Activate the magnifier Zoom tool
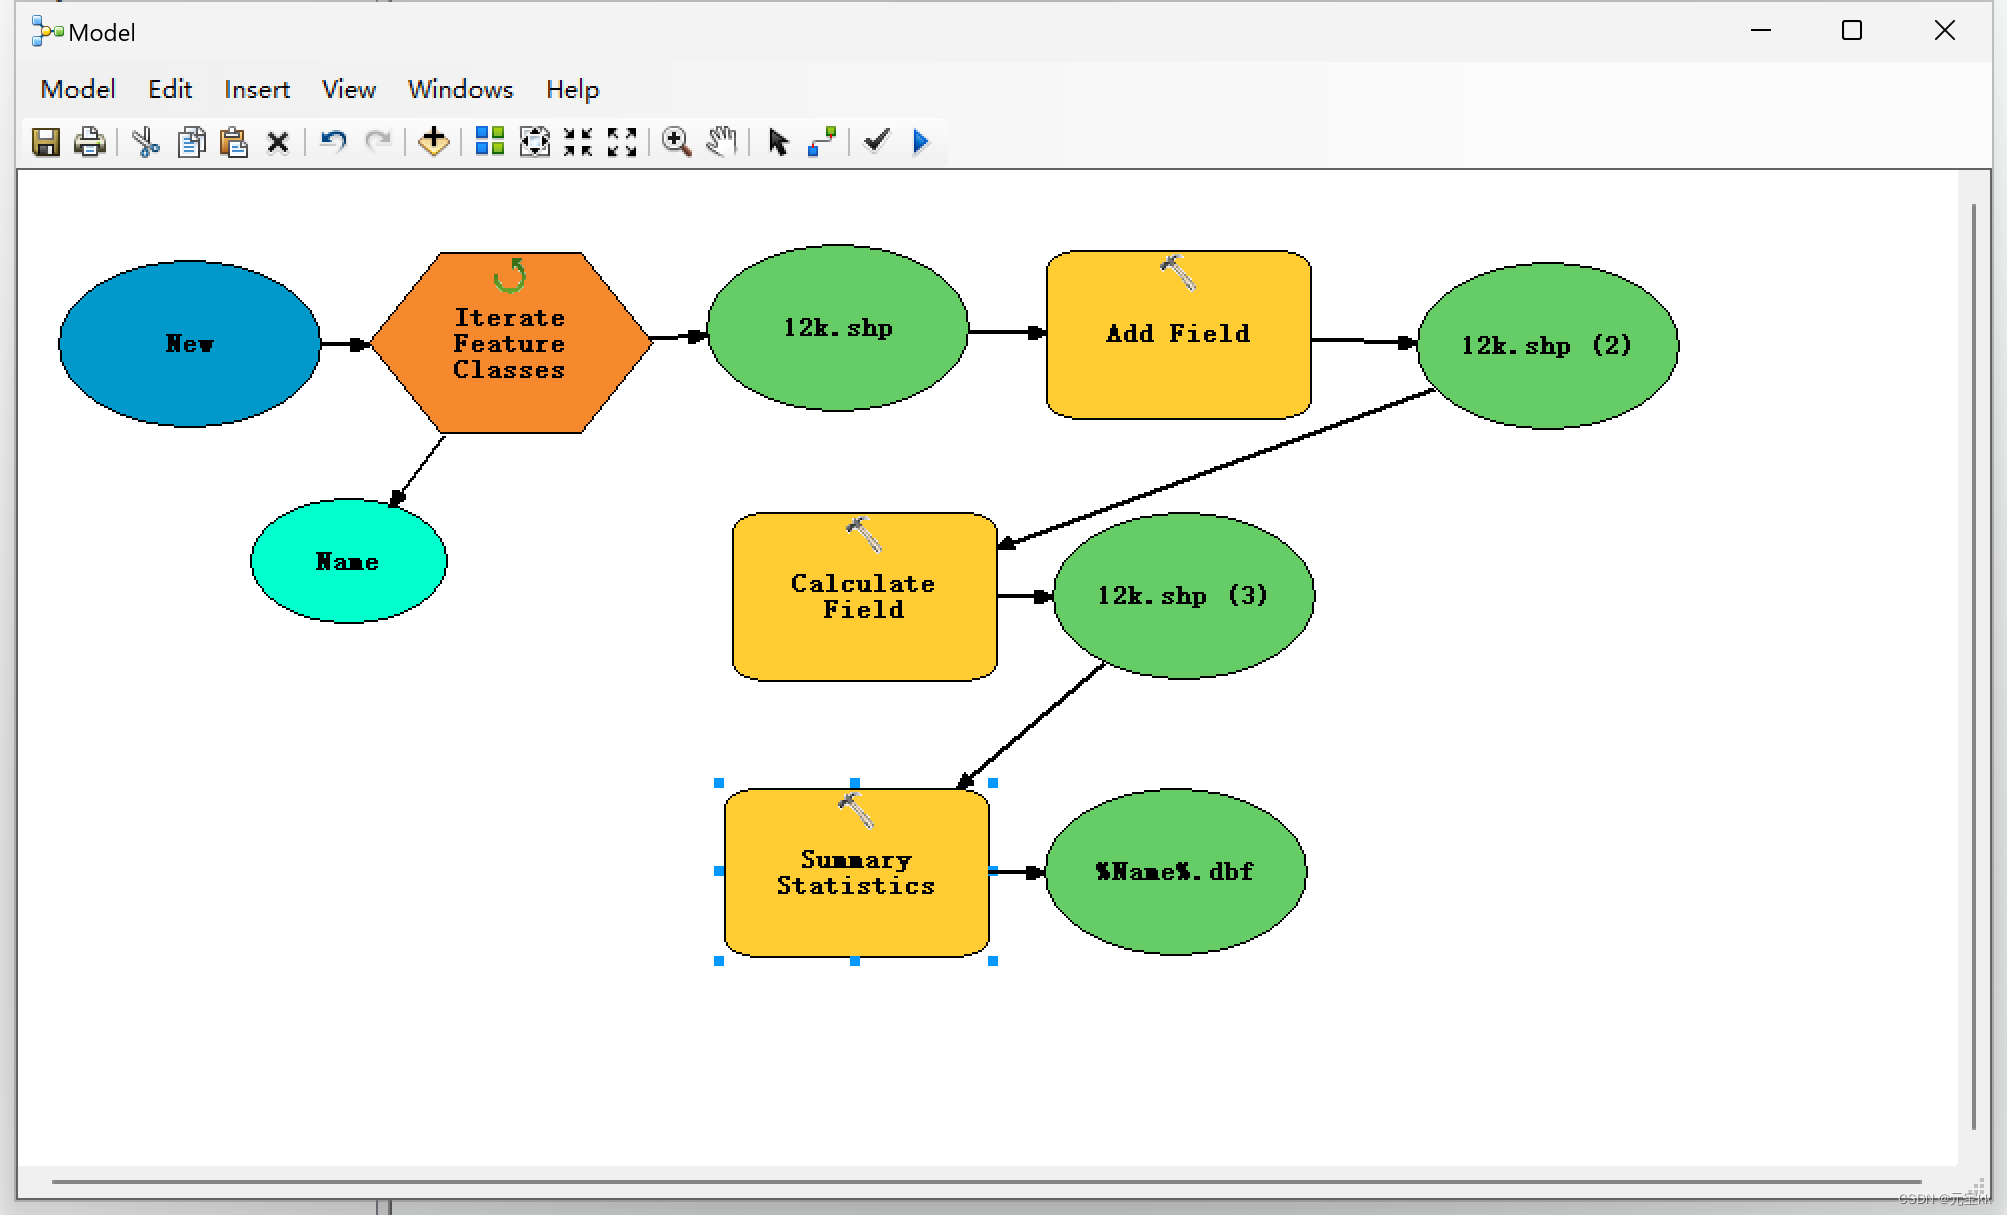The width and height of the screenshot is (2007, 1215). [677, 141]
